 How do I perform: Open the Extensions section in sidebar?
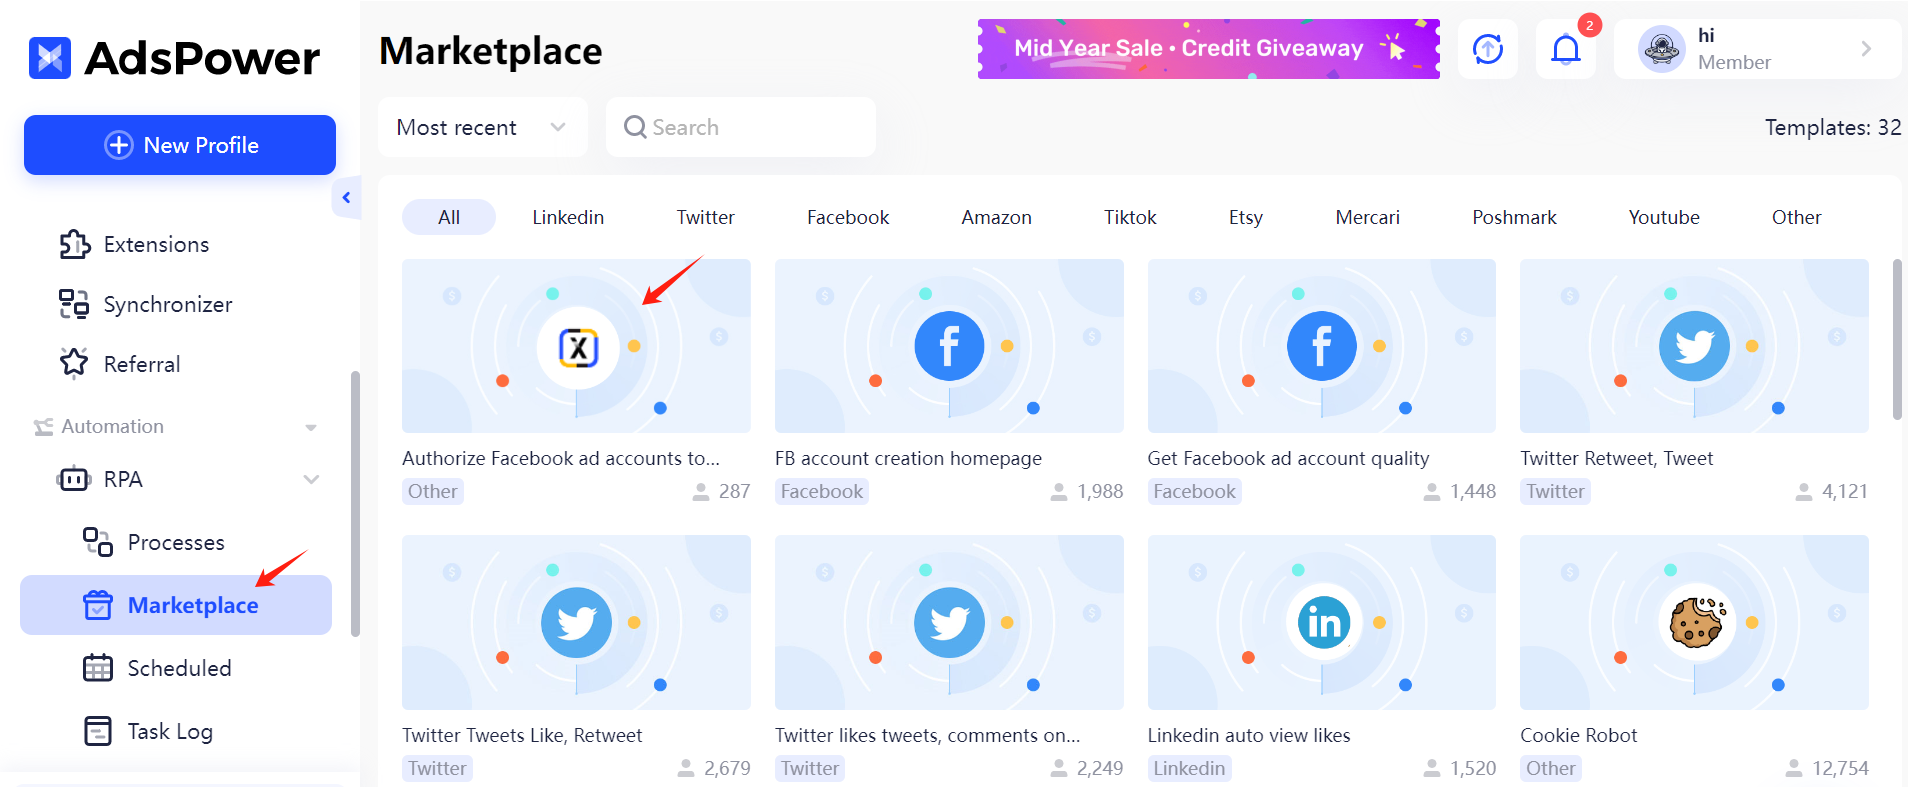pyautogui.click(x=155, y=244)
